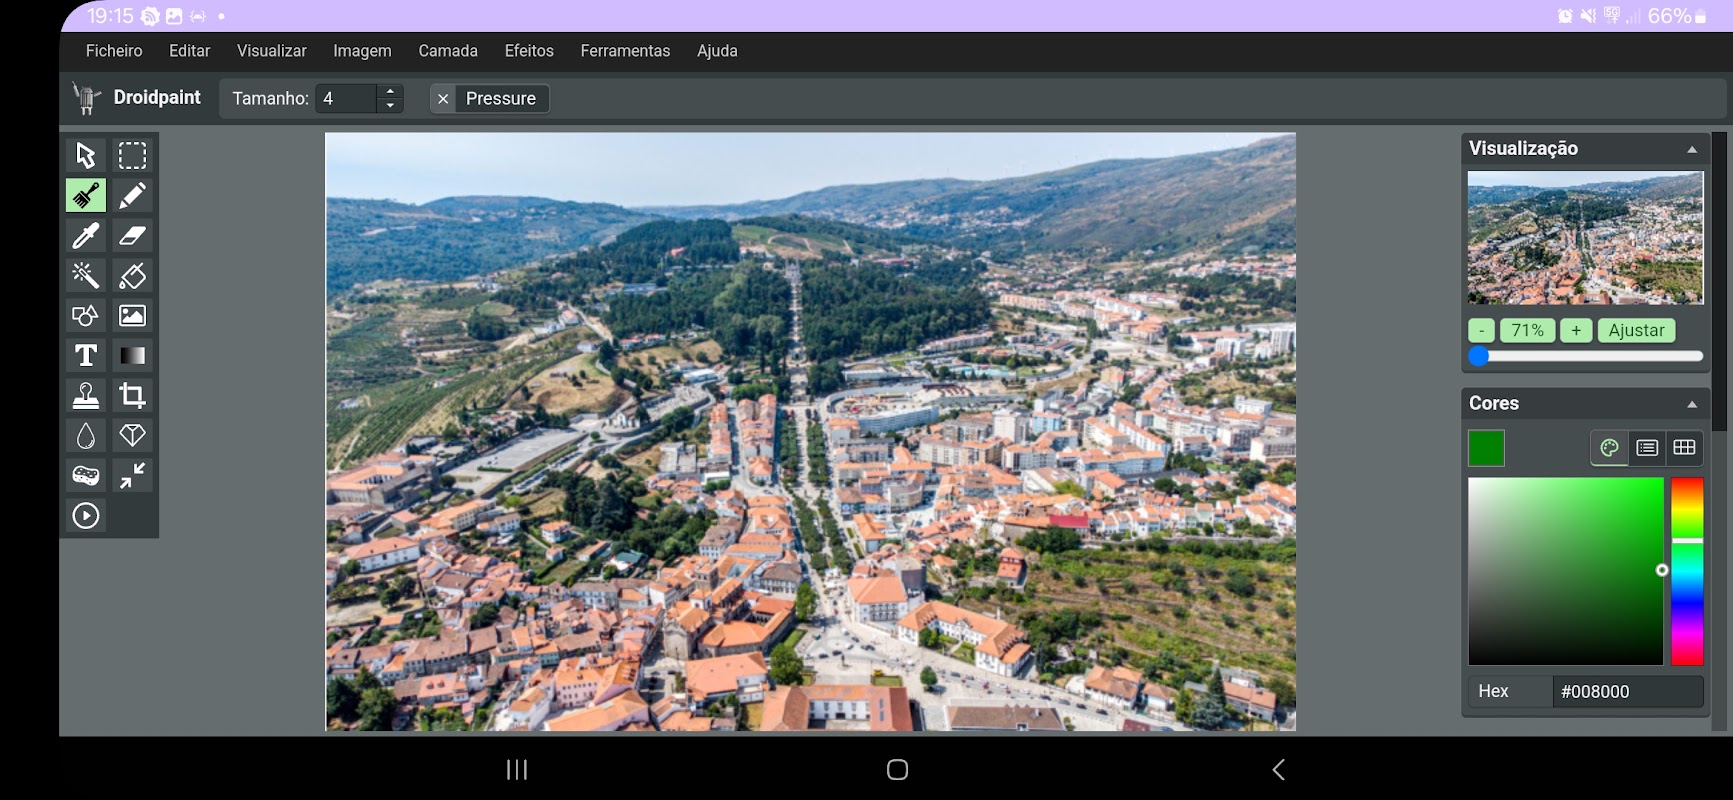Image resolution: width=1733 pixels, height=800 pixels.
Task: Select the paint bucket fill tool
Action: click(132, 275)
